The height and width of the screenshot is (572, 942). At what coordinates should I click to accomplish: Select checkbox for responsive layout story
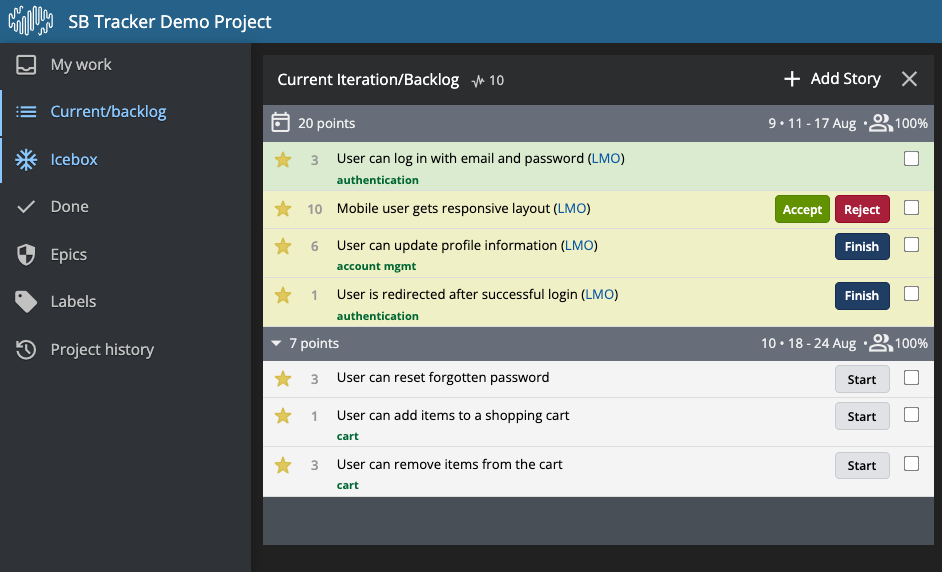pos(911,208)
